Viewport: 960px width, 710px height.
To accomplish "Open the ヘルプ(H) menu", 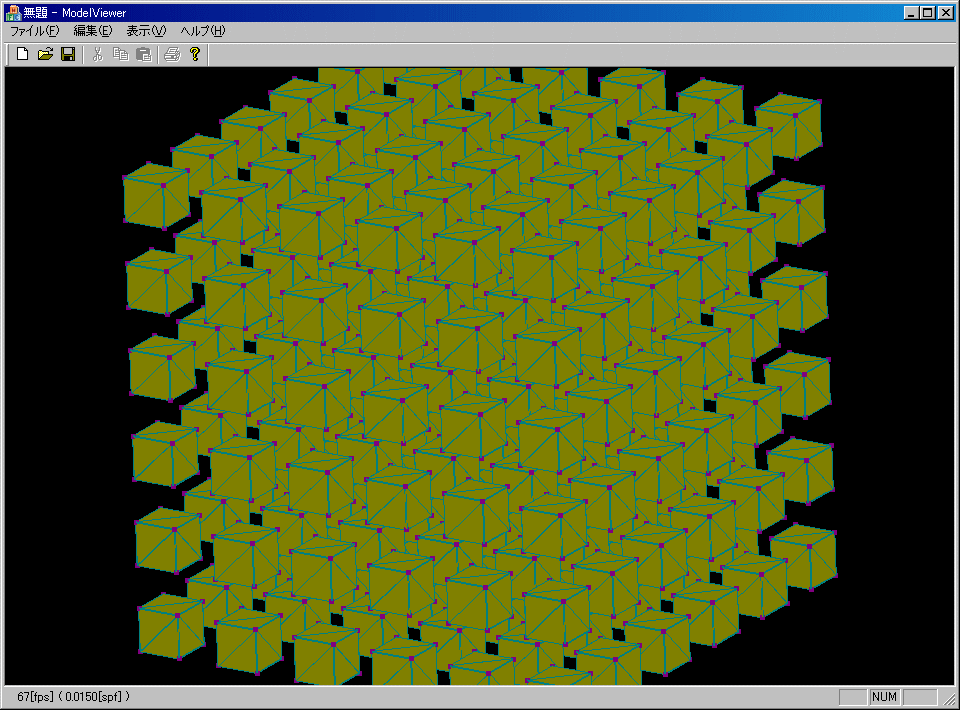I will click(203, 31).
